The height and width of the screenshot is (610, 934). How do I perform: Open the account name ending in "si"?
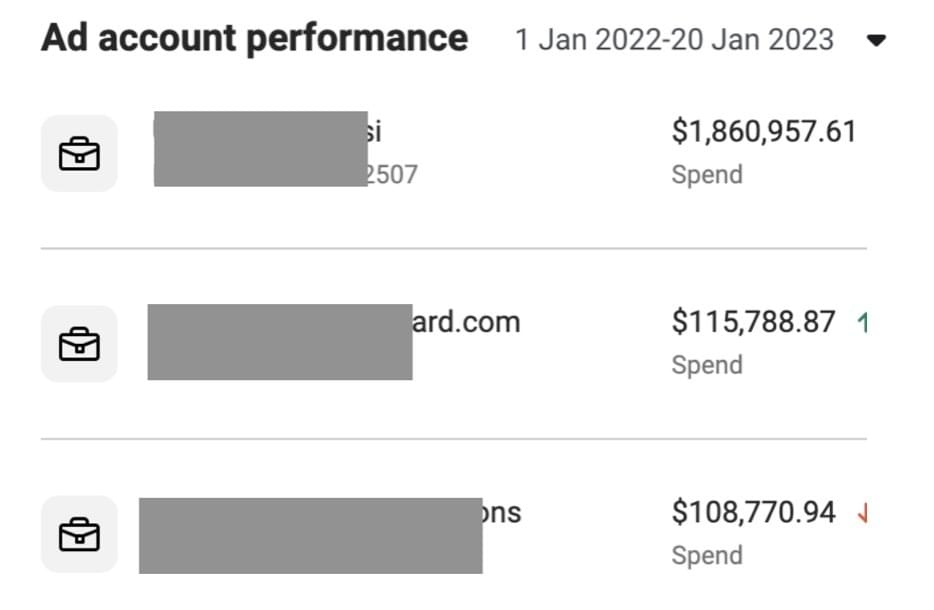pyautogui.click(x=375, y=131)
